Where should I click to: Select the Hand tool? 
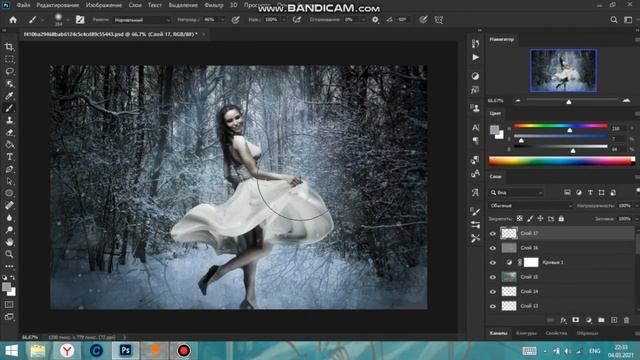(x=9, y=242)
